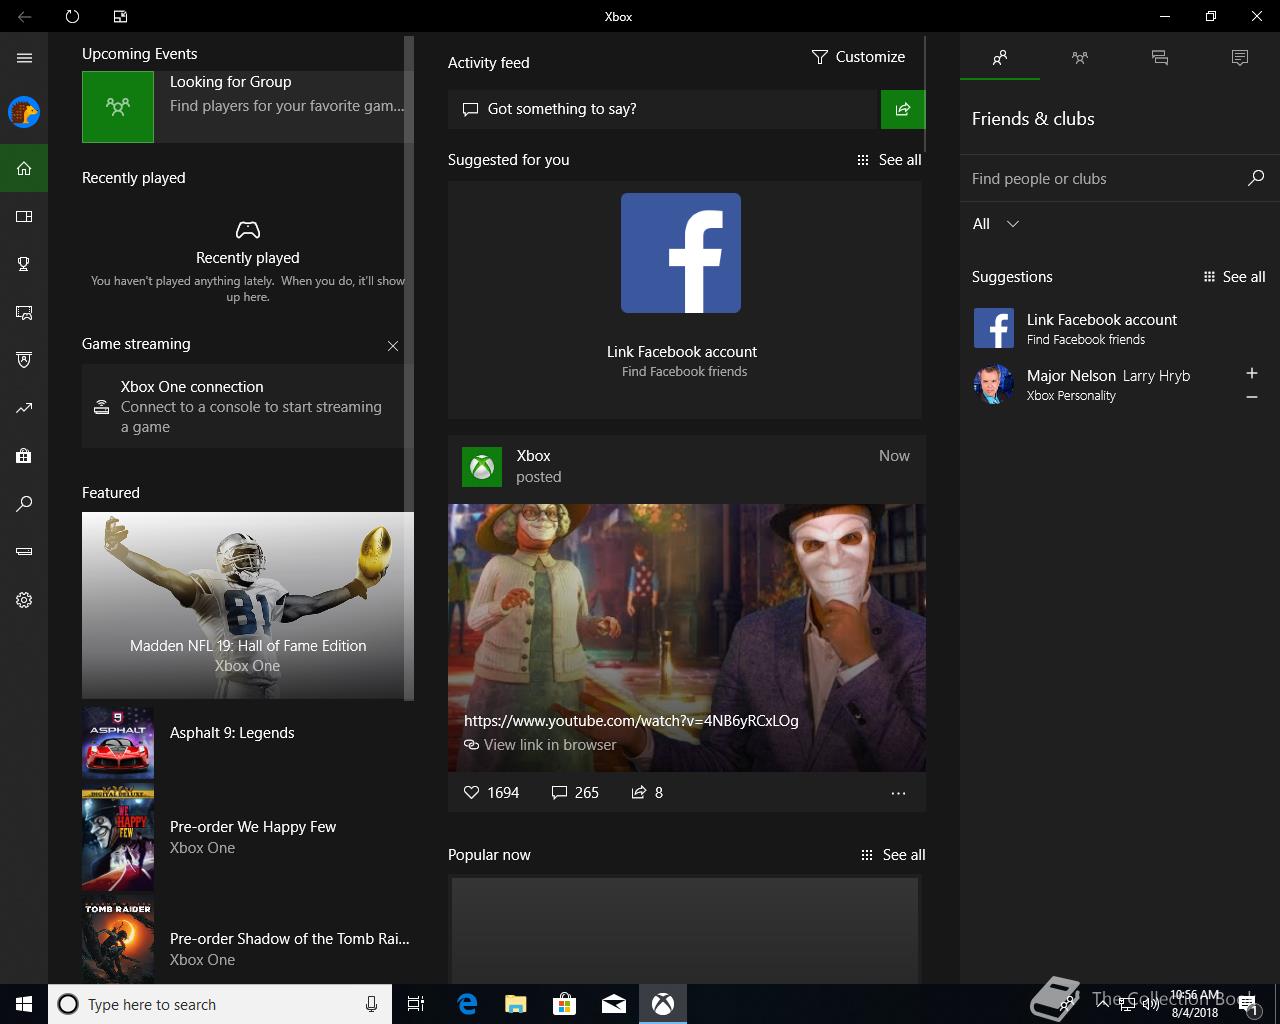This screenshot has height=1024, width=1280.
Task: Click See all in Suggestions panel
Action: 1234,277
